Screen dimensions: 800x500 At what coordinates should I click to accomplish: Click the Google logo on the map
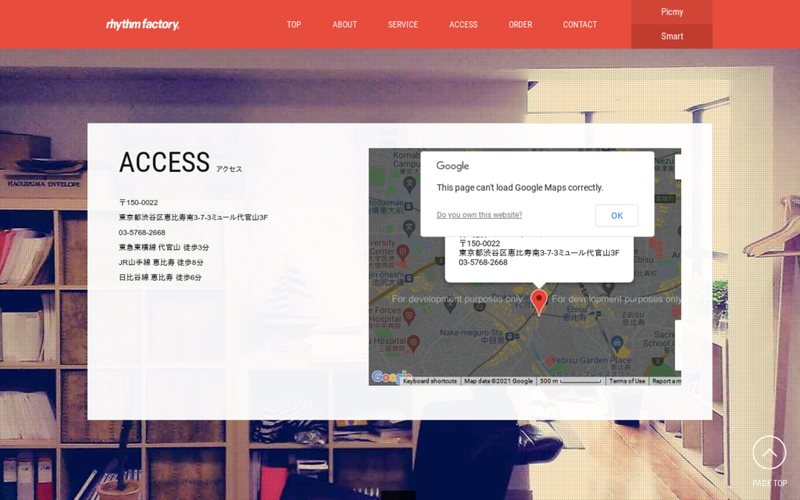391,377
